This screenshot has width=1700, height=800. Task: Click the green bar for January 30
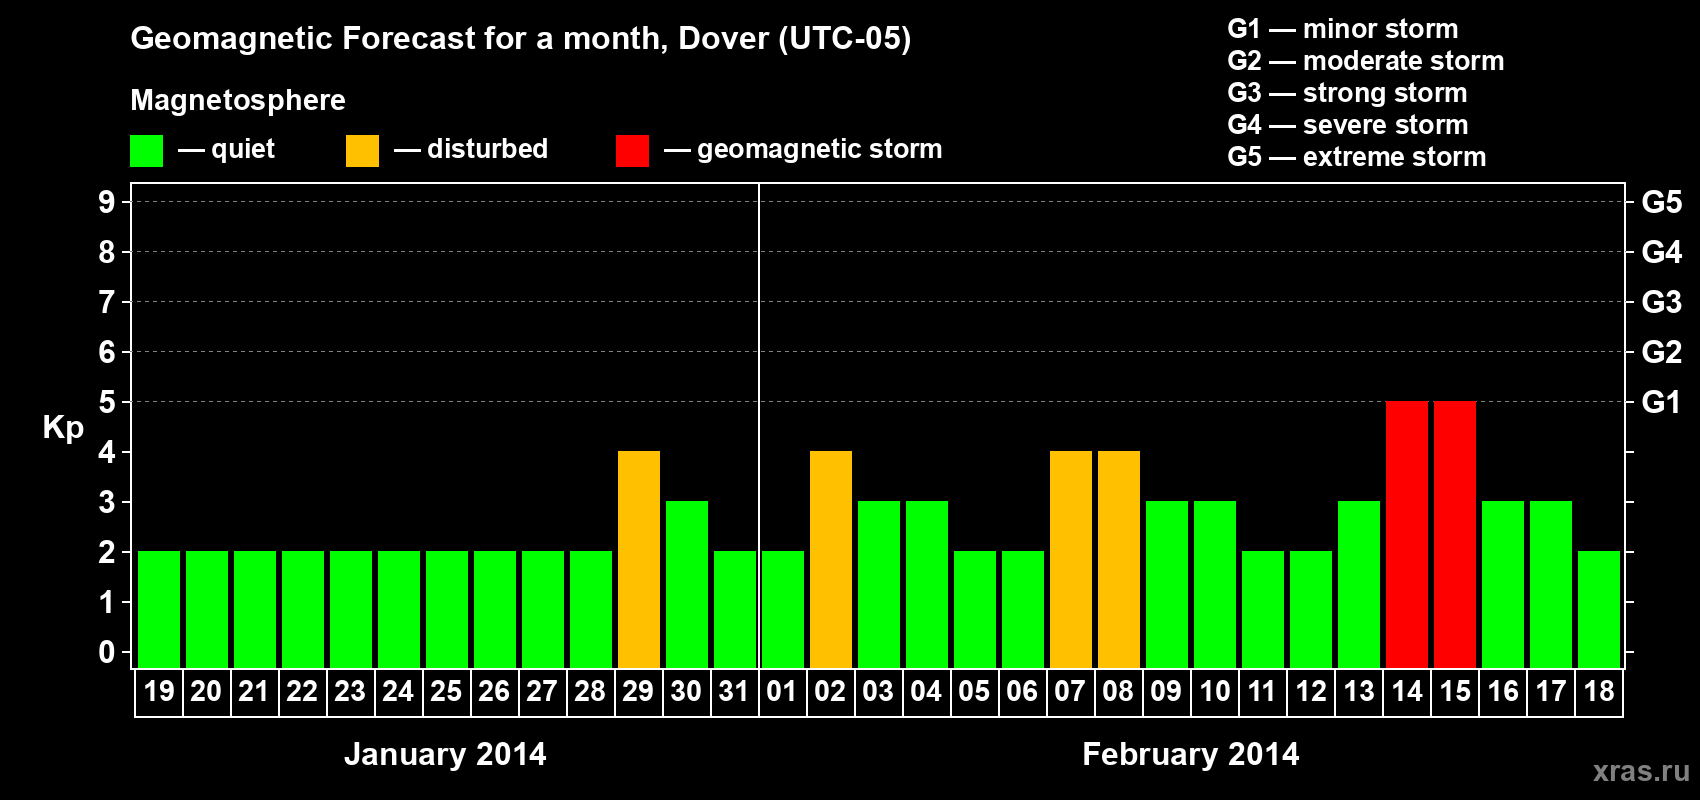tap(687, 585)
